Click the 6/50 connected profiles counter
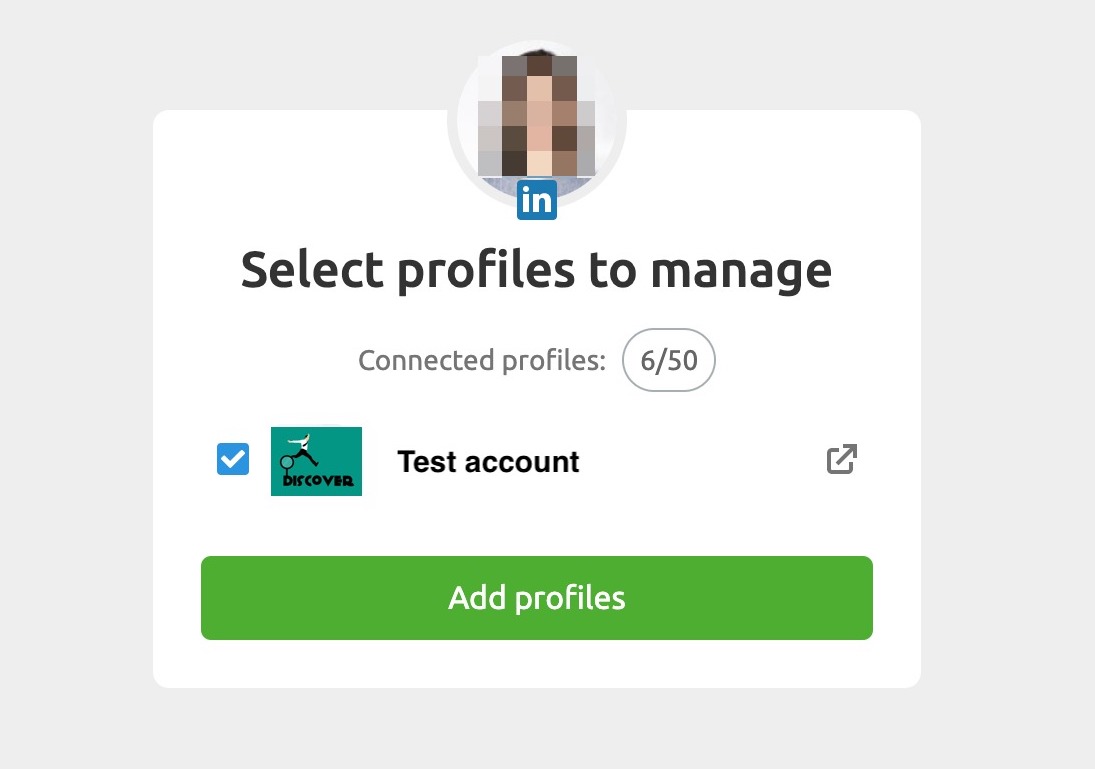 669,360
